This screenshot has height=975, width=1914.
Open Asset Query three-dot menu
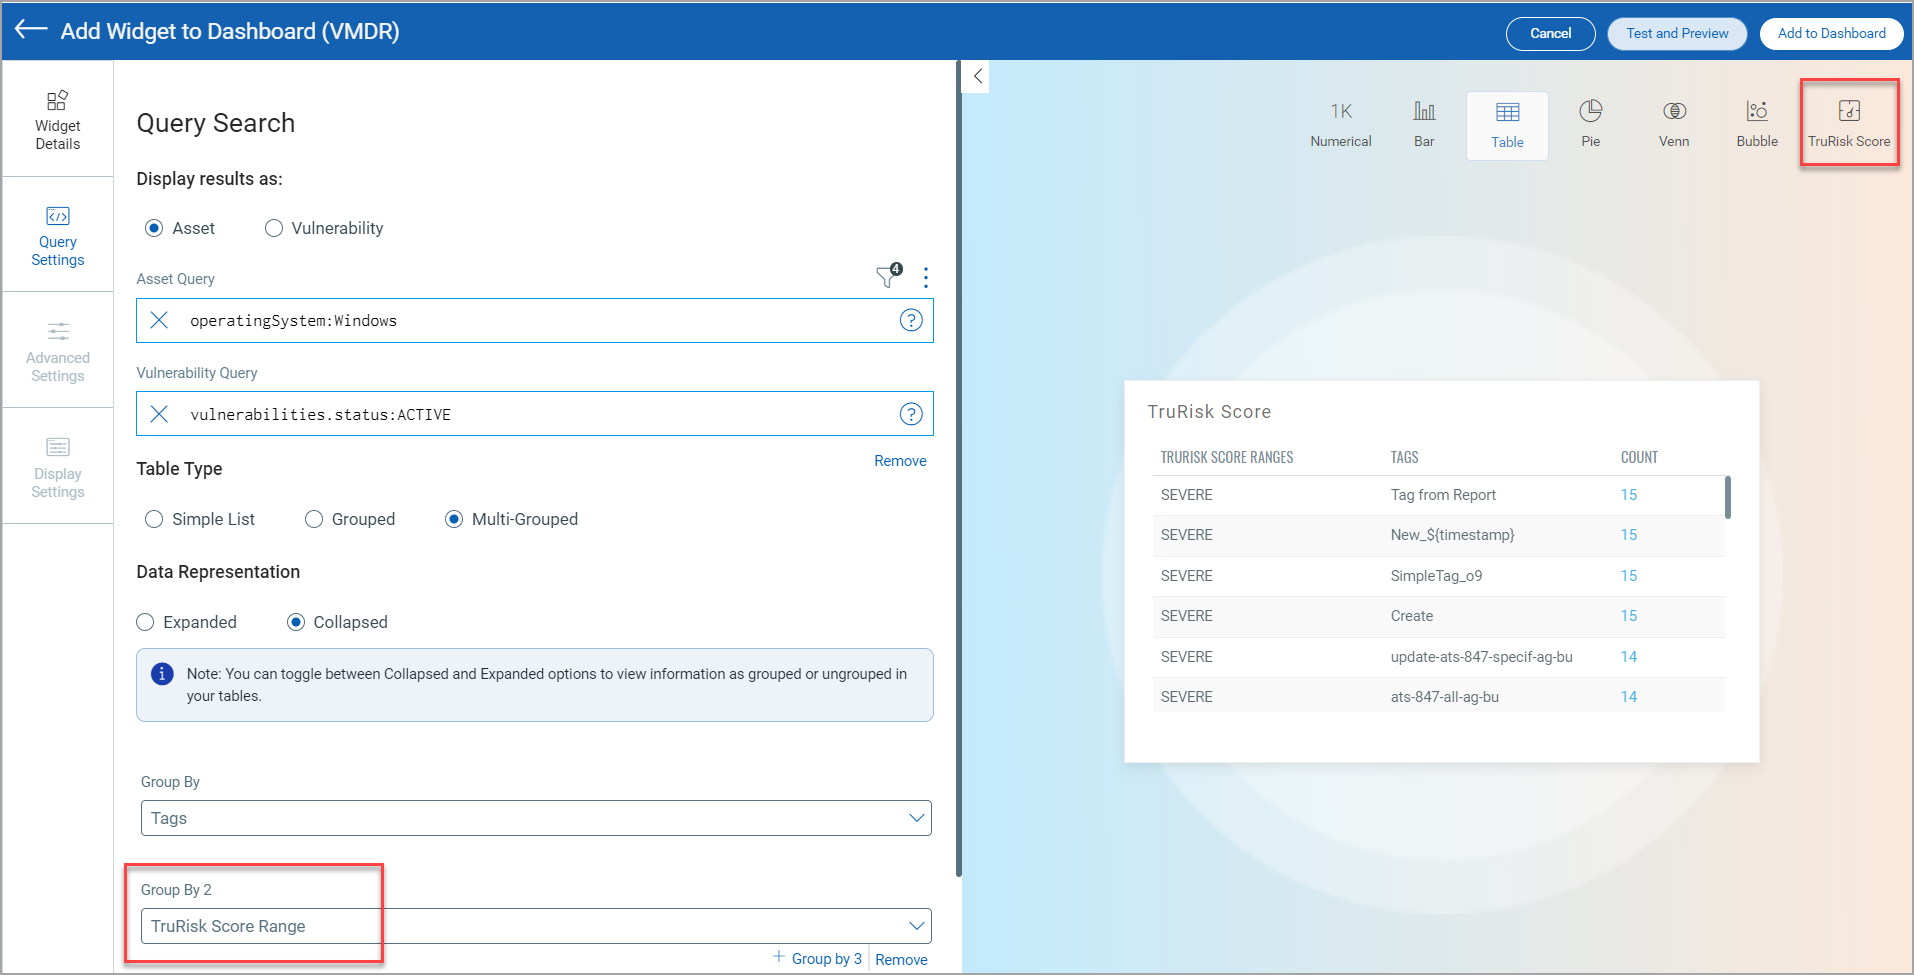pyautogui.click(x=926, y=277)
